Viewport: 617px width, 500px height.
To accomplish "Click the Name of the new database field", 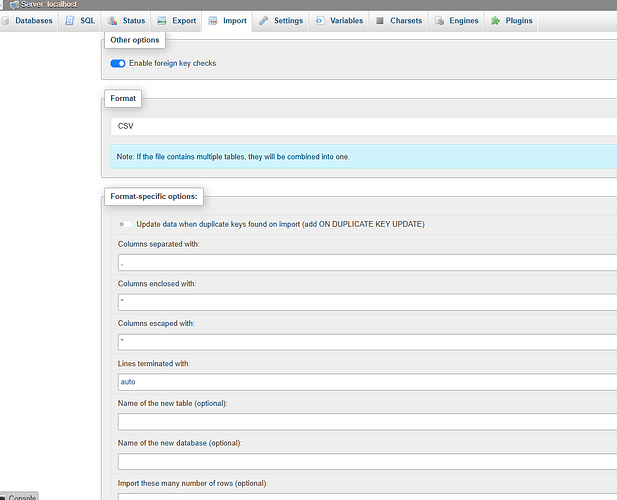I will [x=367, y=461].
